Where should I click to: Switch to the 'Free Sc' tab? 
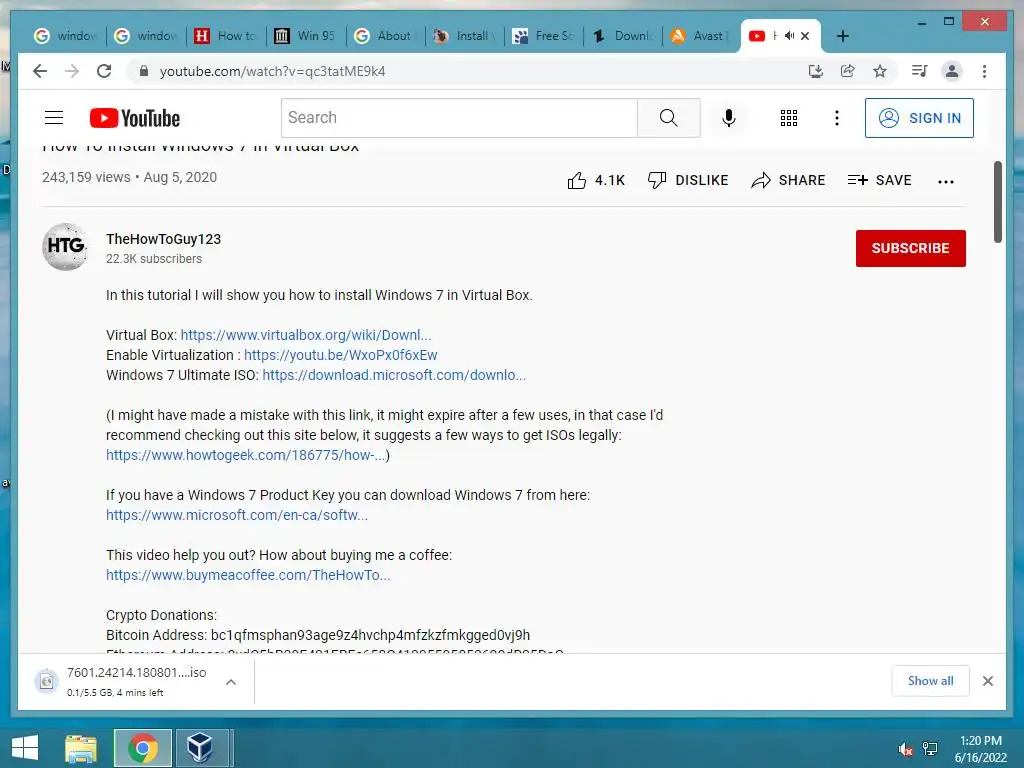[x=545, y=36]
